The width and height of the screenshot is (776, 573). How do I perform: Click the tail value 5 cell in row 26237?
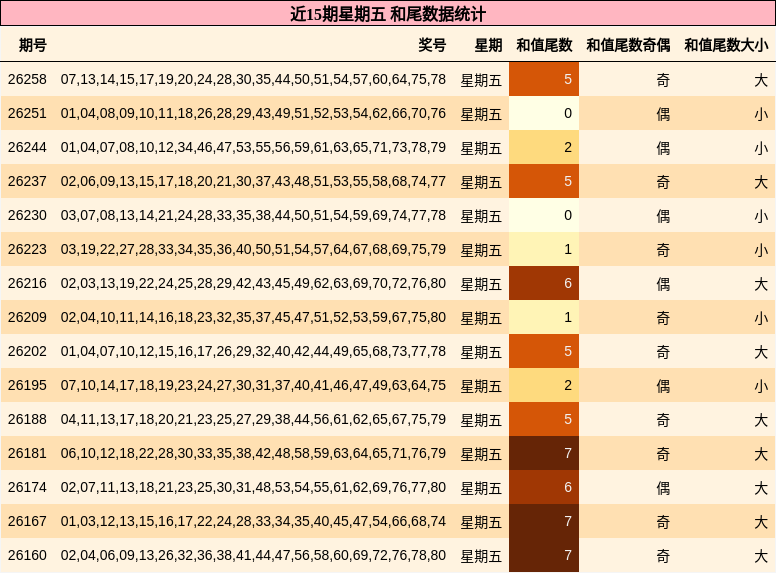point(544,181)
